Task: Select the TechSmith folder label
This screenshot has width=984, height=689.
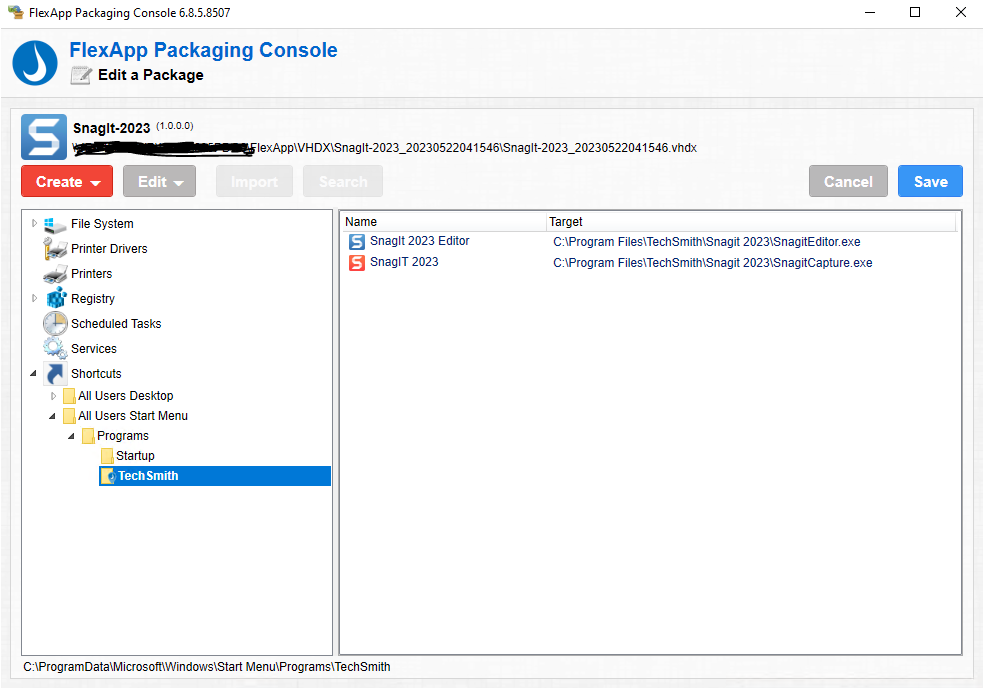Action: pos(148,476)
